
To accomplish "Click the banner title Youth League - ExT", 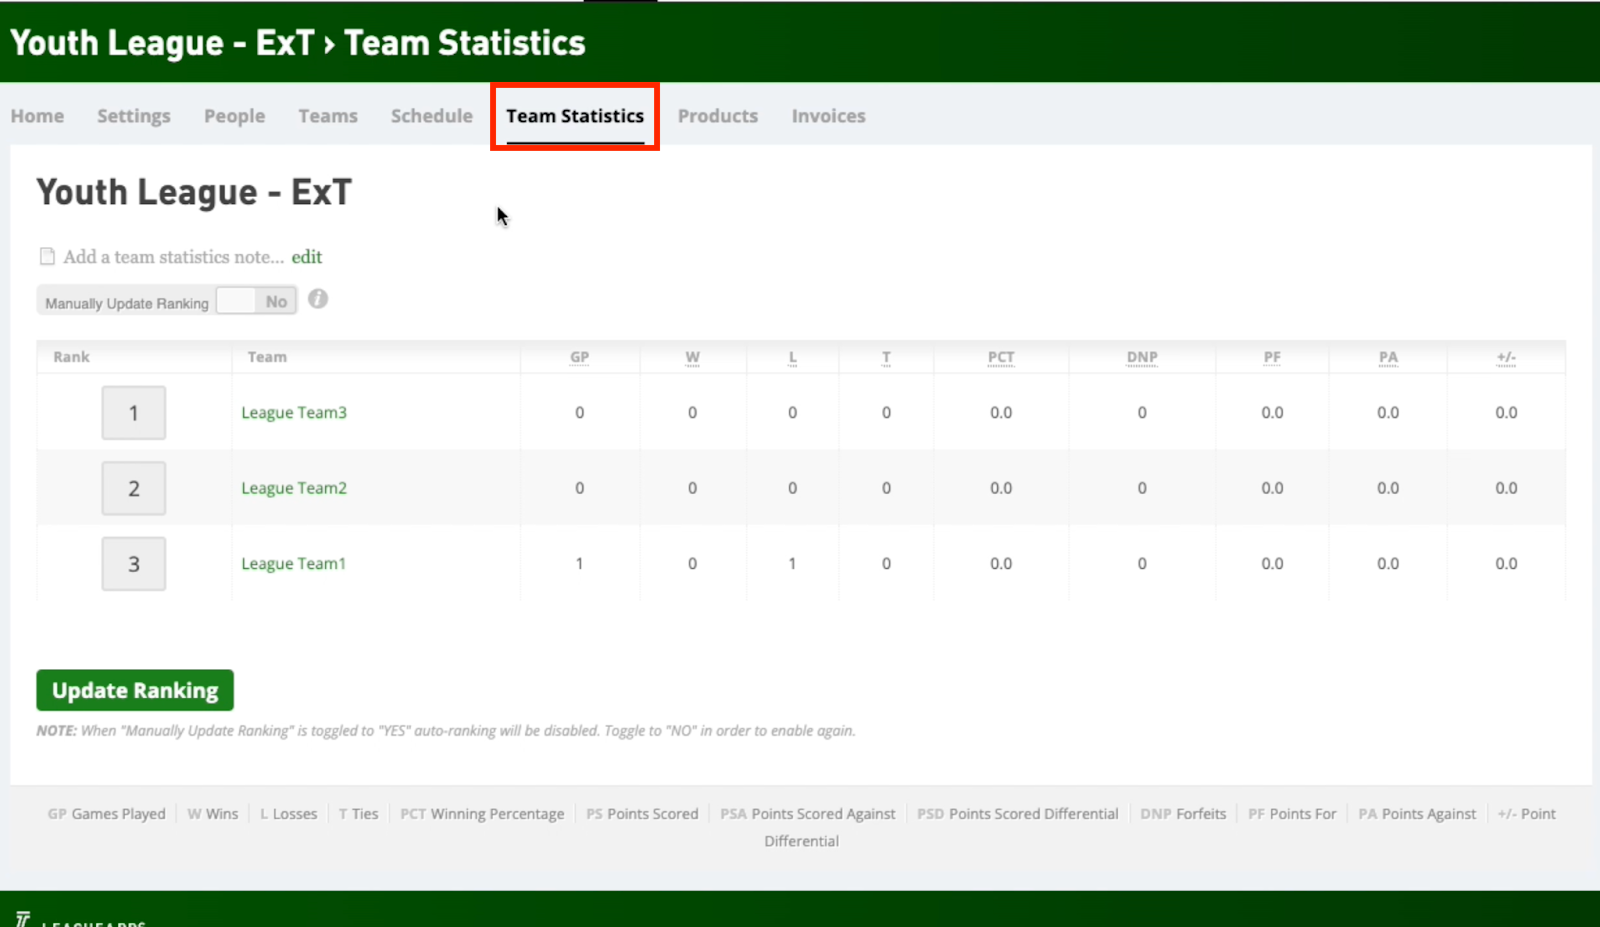I will tap(161, 43).
